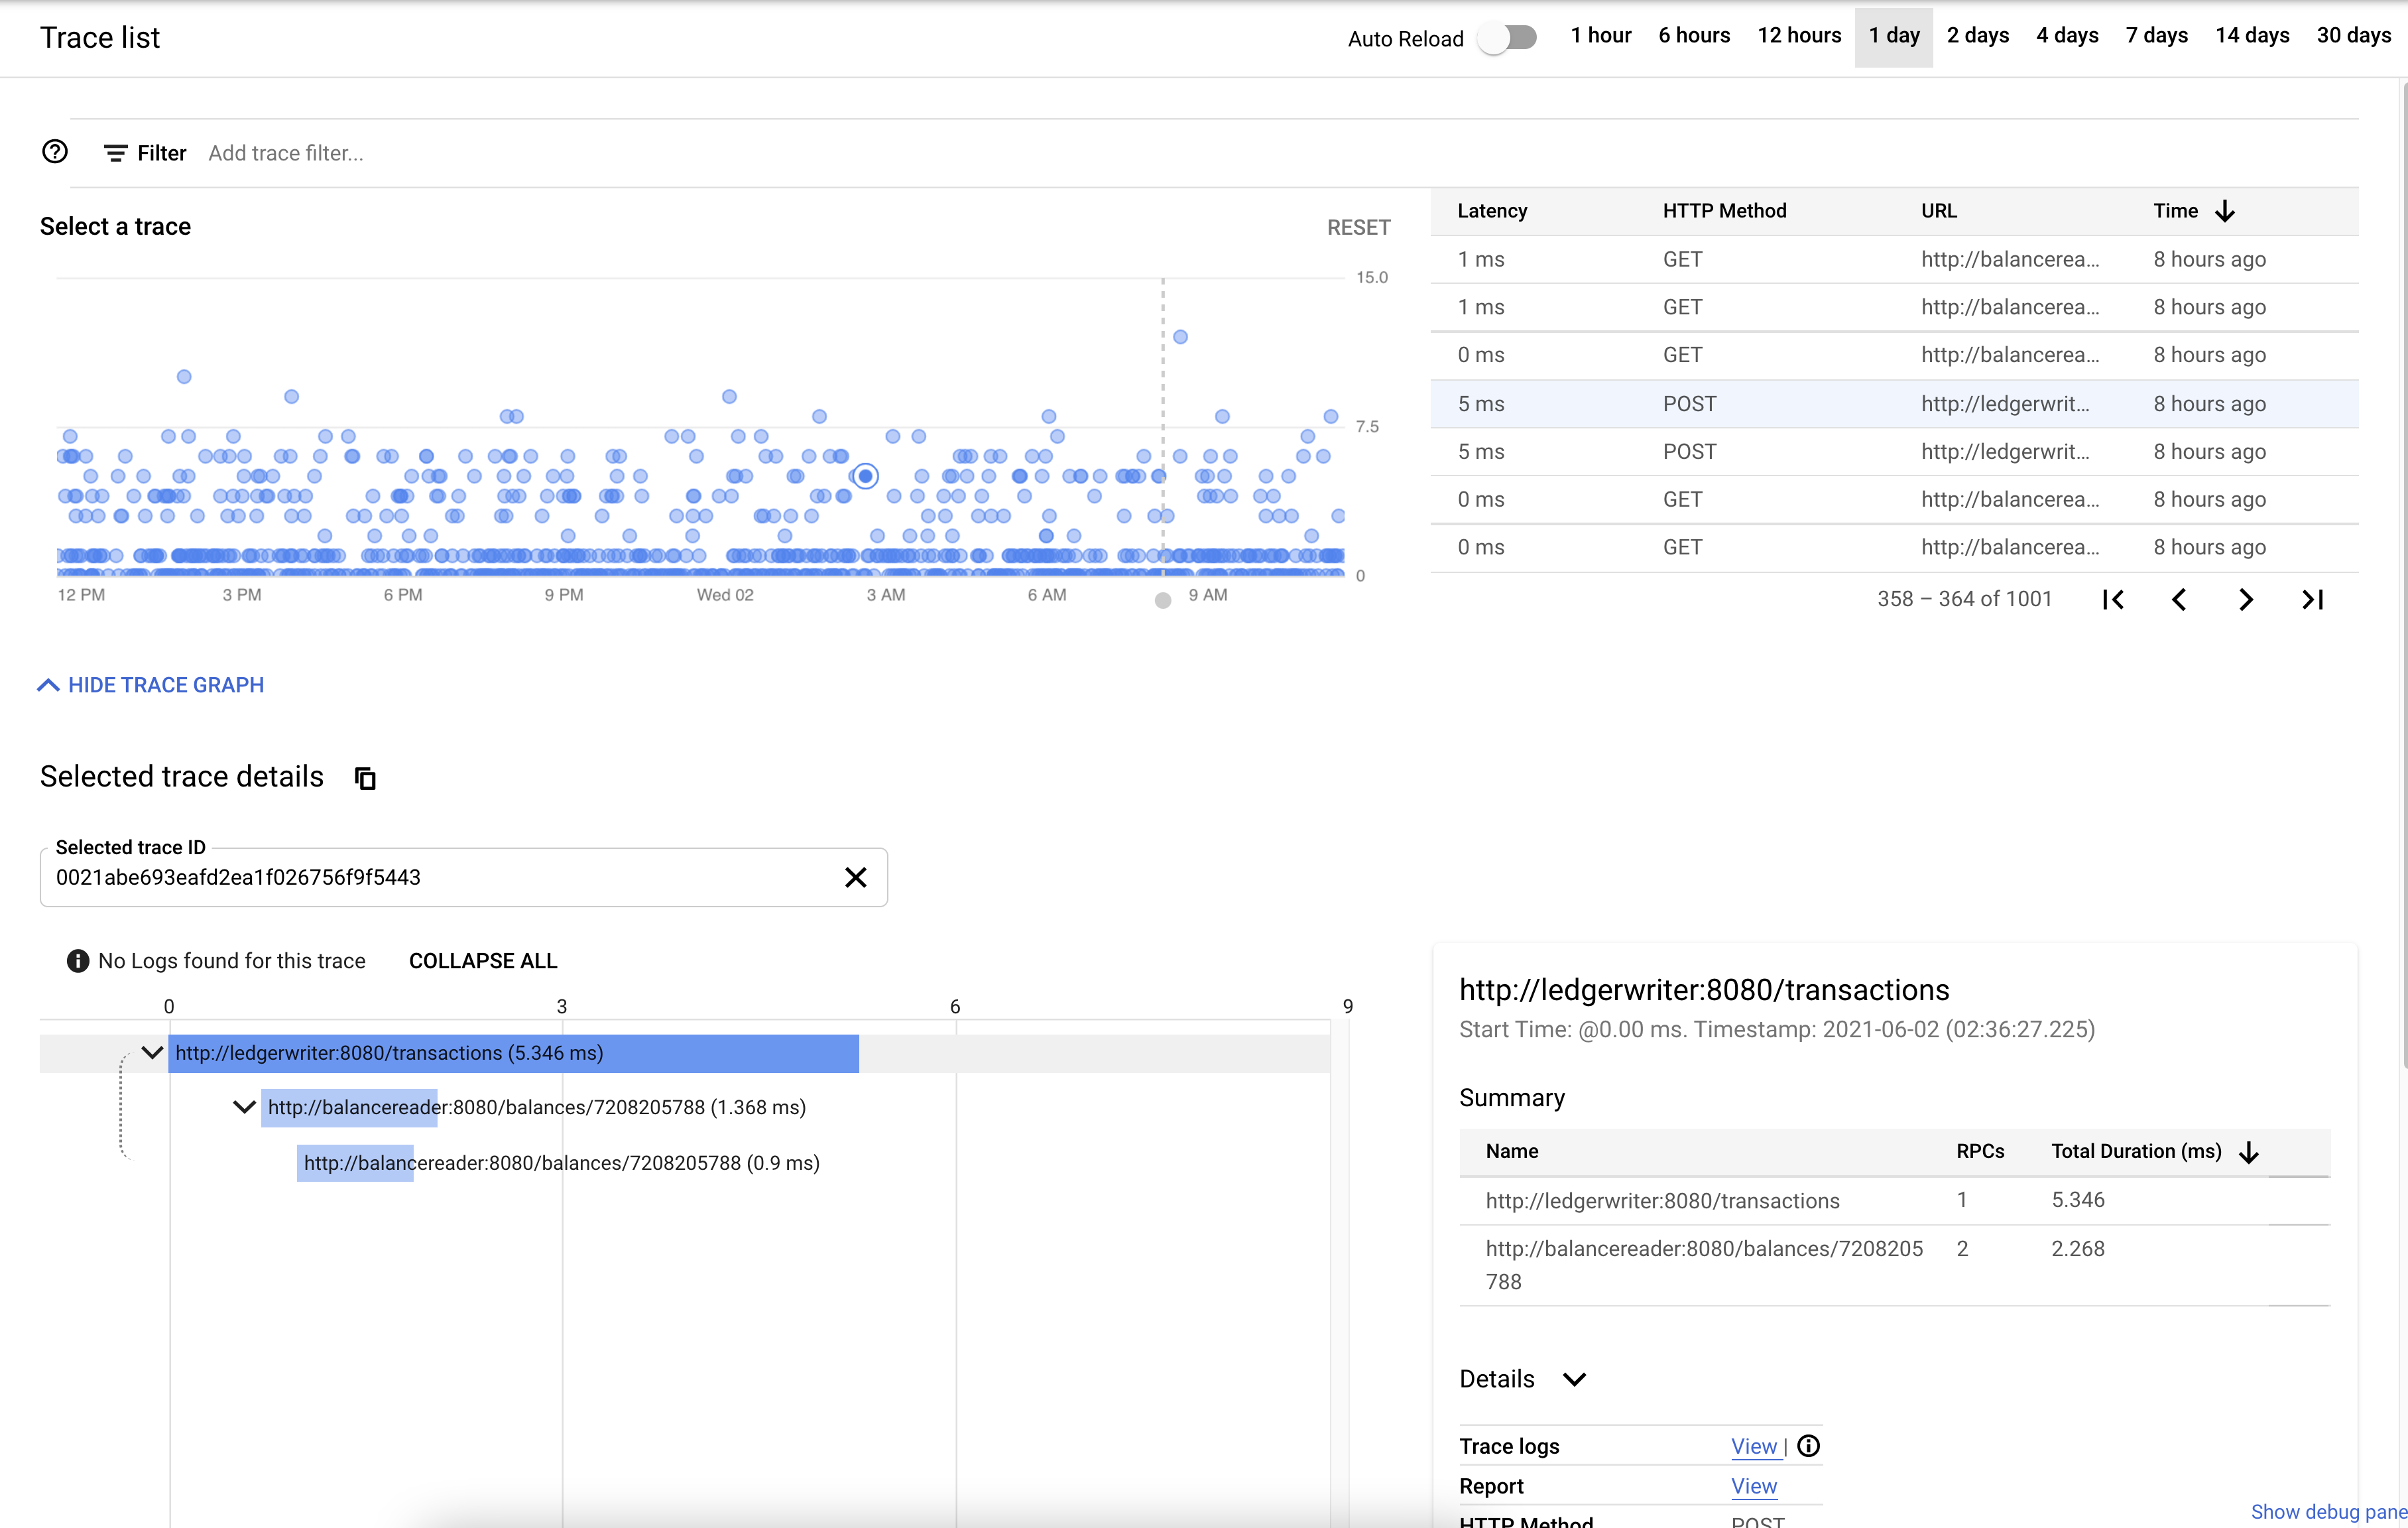Screen dimensions: 2408x1528
Task: Switch to the 7 days time range
Action: [2157, 35]
